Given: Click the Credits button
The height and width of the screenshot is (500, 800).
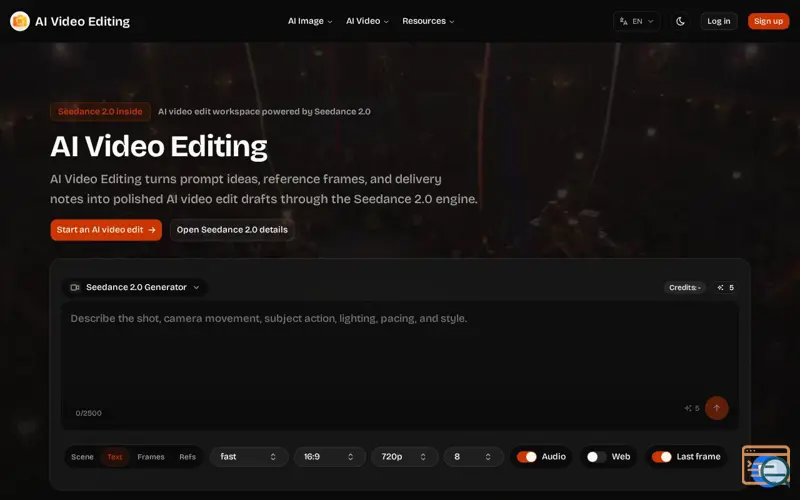Looking at the screenshot, I should [685, 288].
